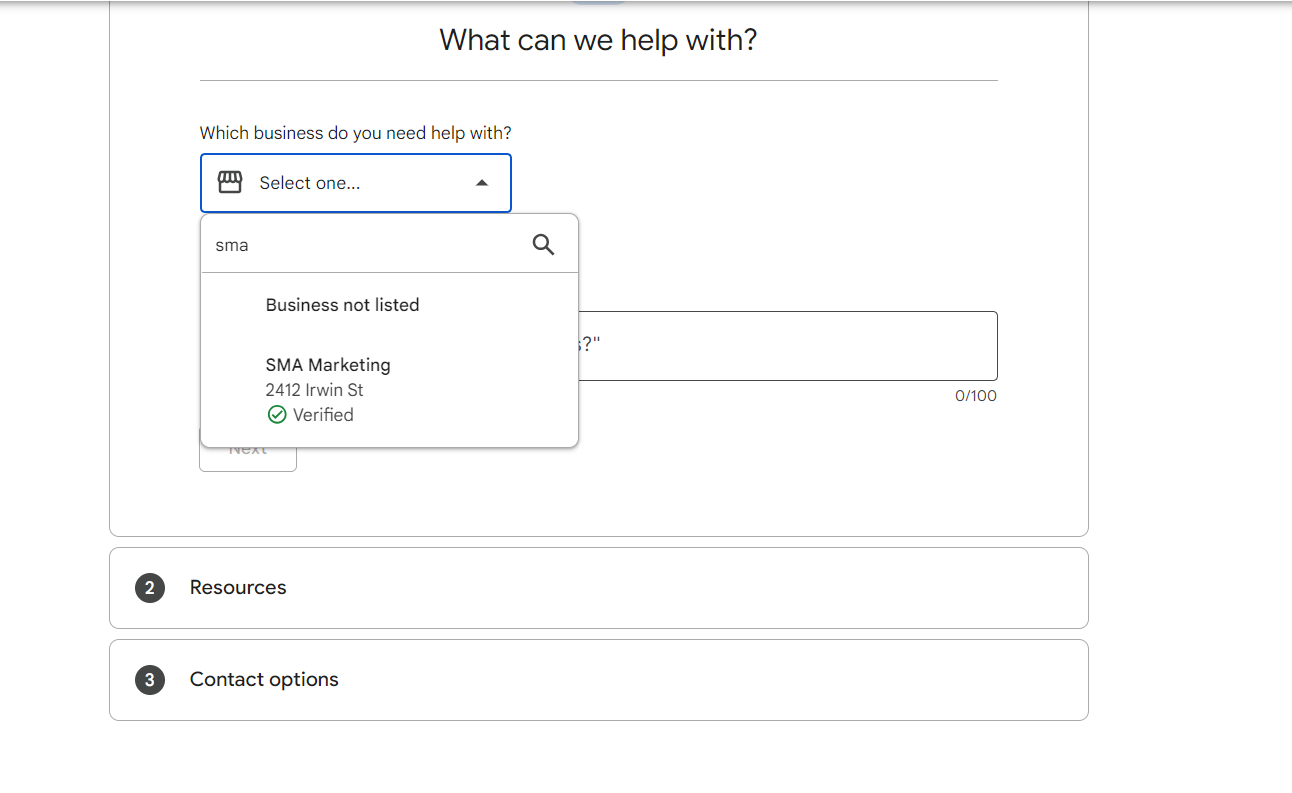Click the 'Resources' heading text

[238, 588]
